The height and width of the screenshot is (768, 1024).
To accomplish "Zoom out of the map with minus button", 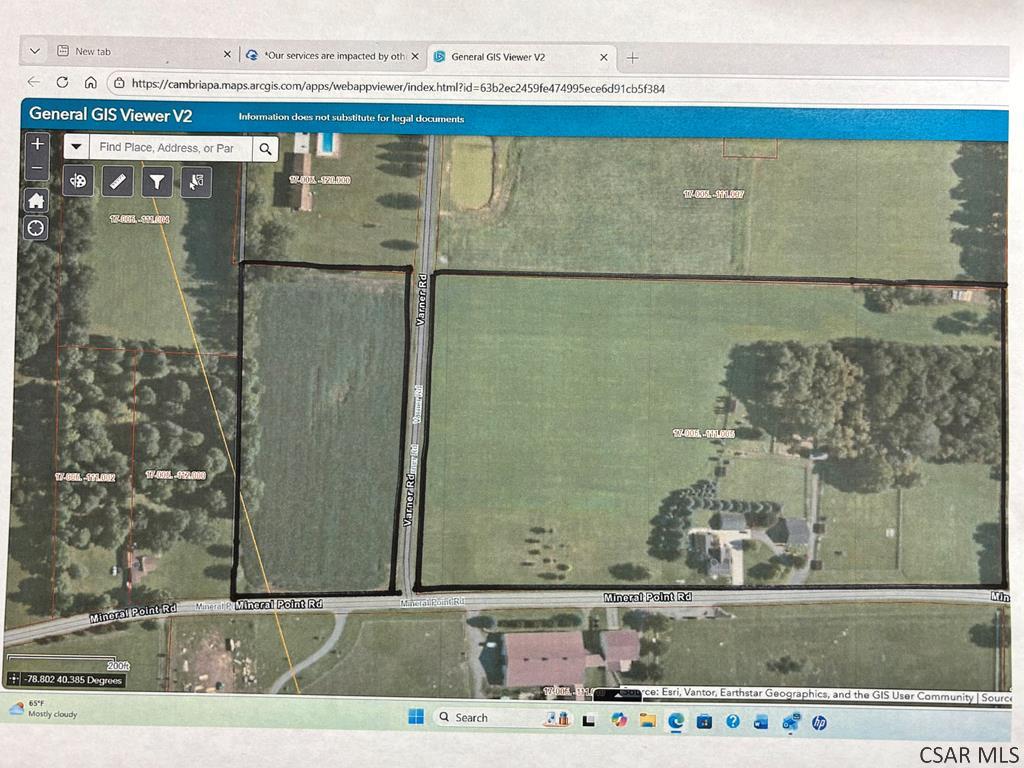I will [37, 168].
